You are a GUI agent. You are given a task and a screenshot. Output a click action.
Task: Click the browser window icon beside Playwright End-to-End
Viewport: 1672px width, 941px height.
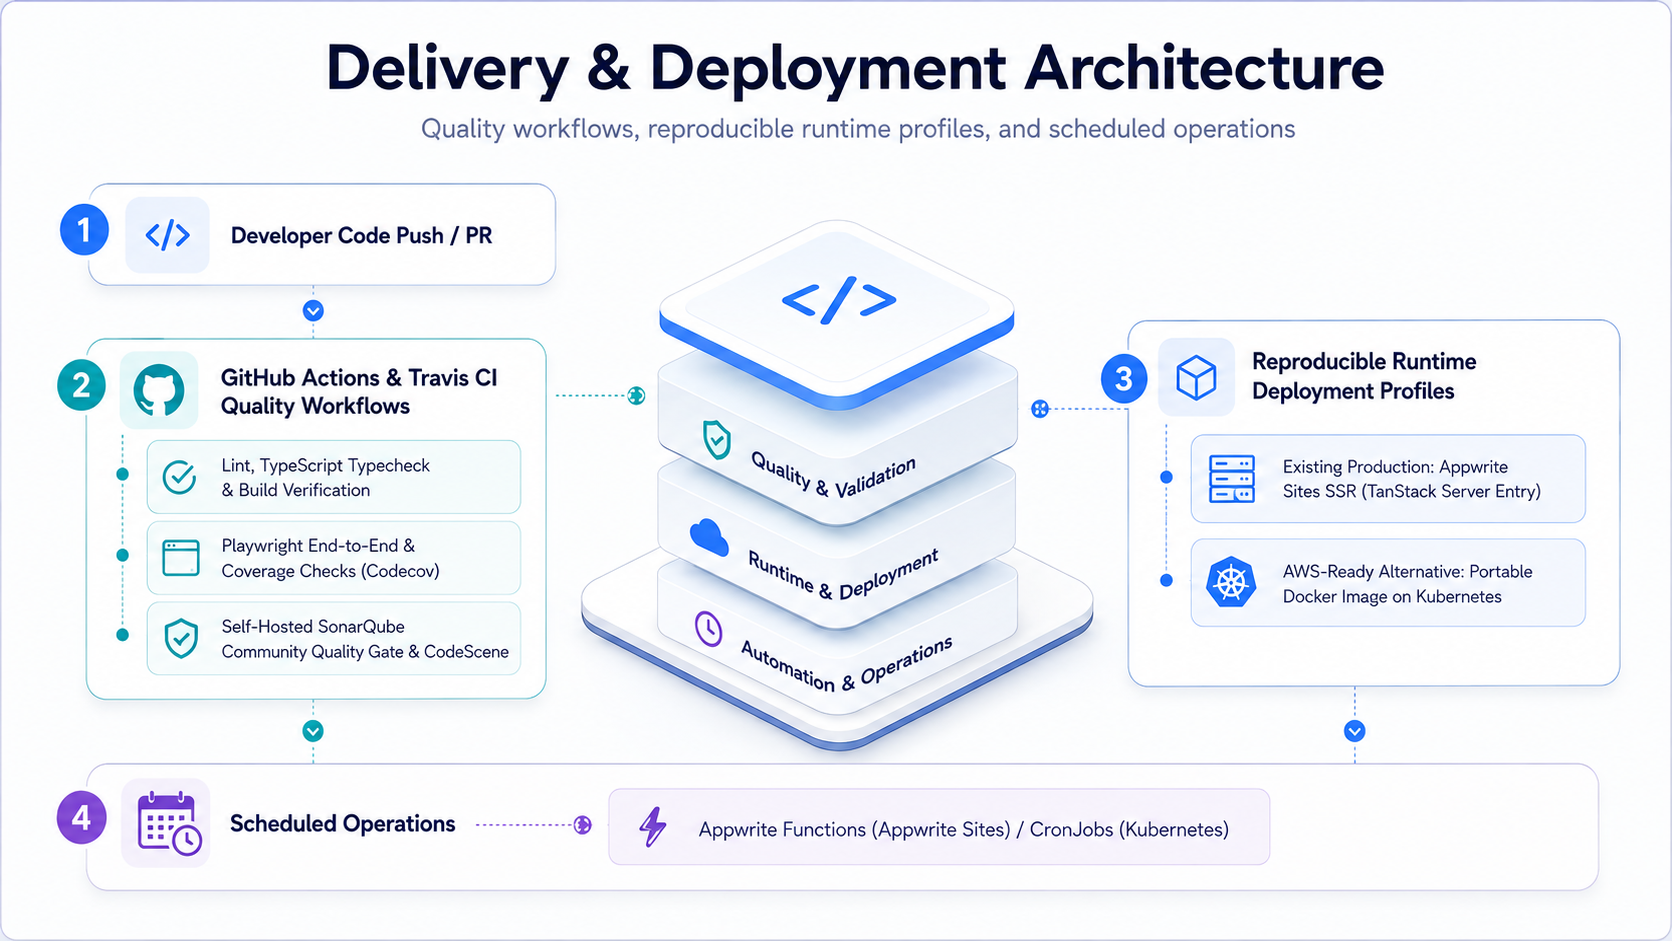[x=181, y=558]
